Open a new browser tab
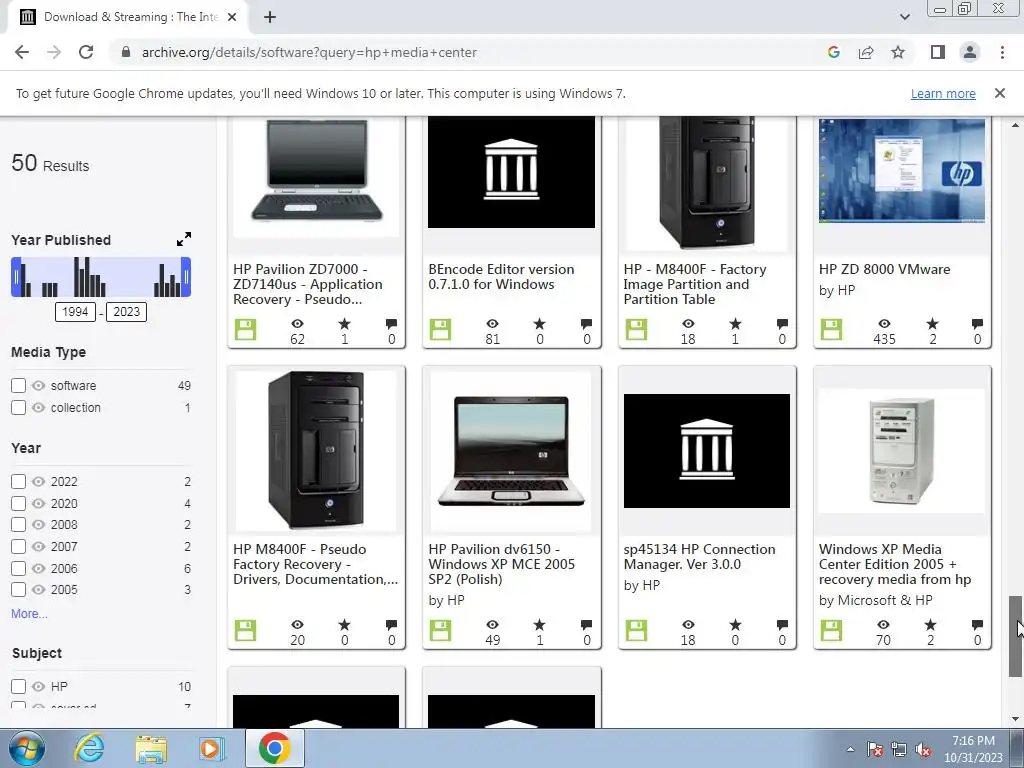 point(270,18)
